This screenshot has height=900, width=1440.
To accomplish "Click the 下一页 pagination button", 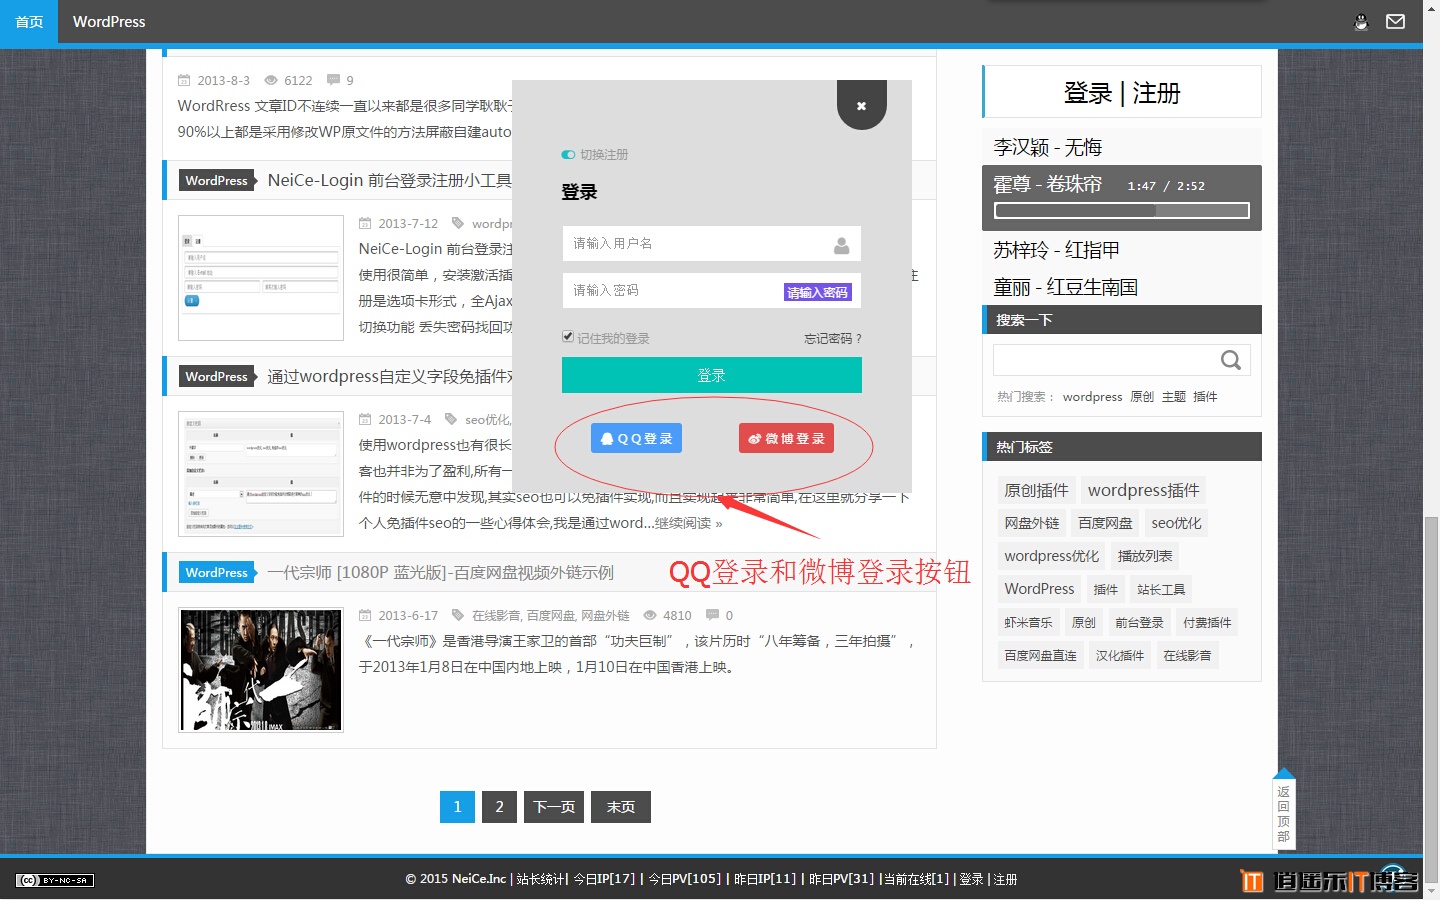I will 554,807.
